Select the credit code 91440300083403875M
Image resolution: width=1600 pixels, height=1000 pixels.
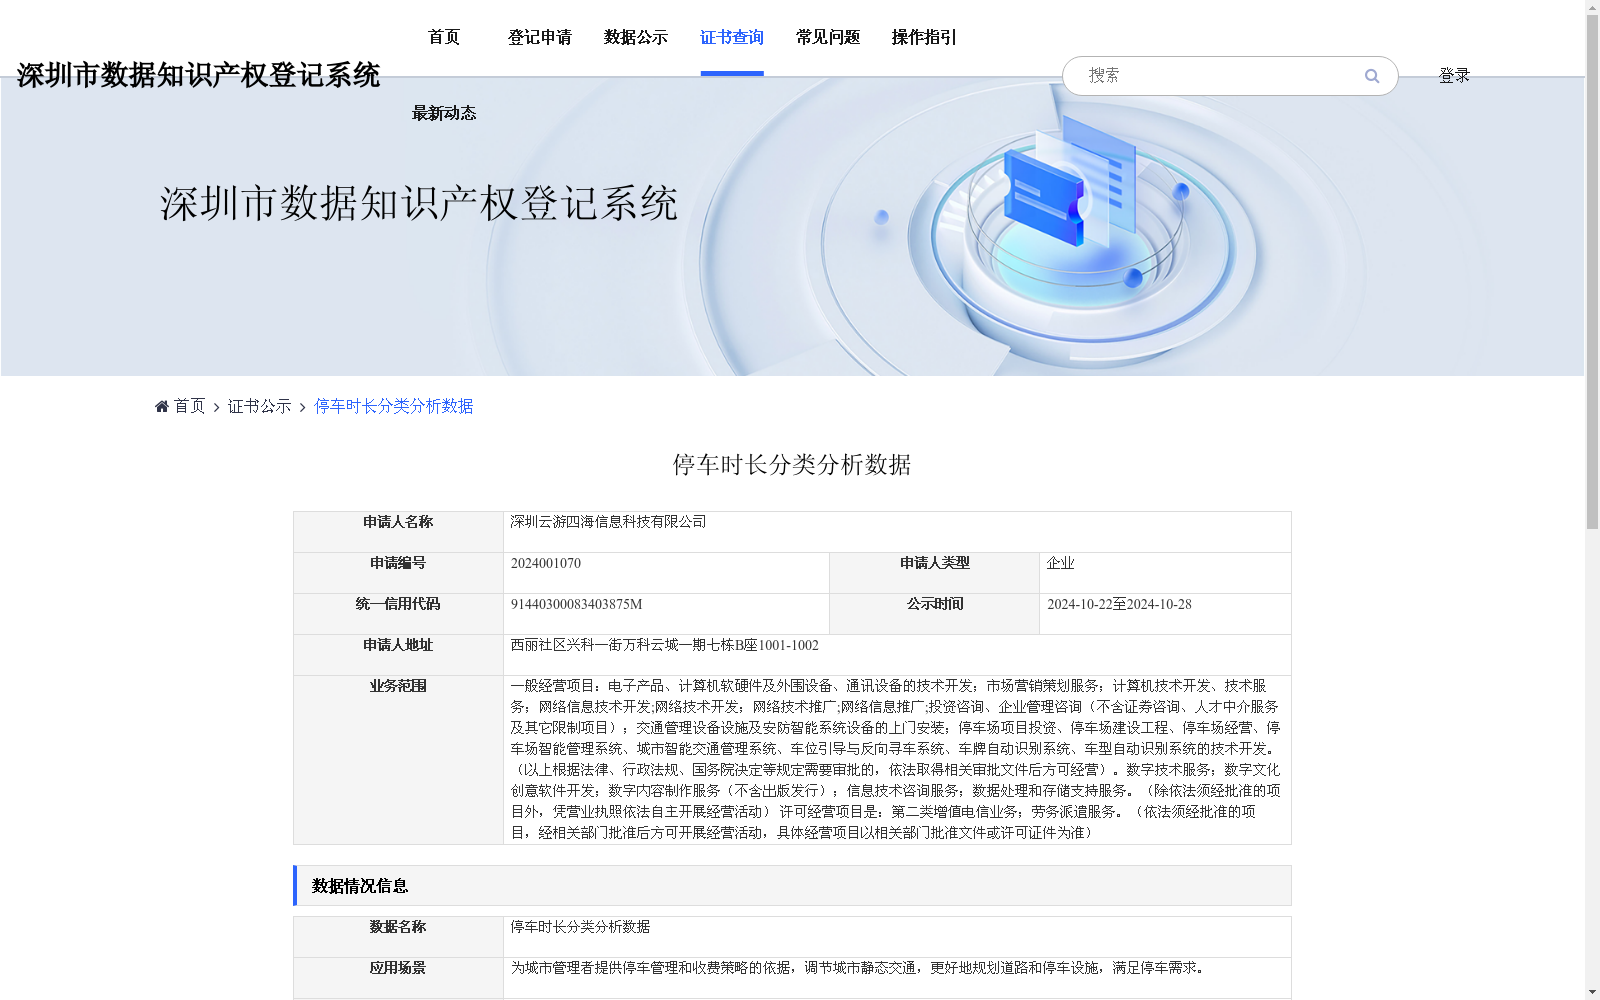coord(576,604)
